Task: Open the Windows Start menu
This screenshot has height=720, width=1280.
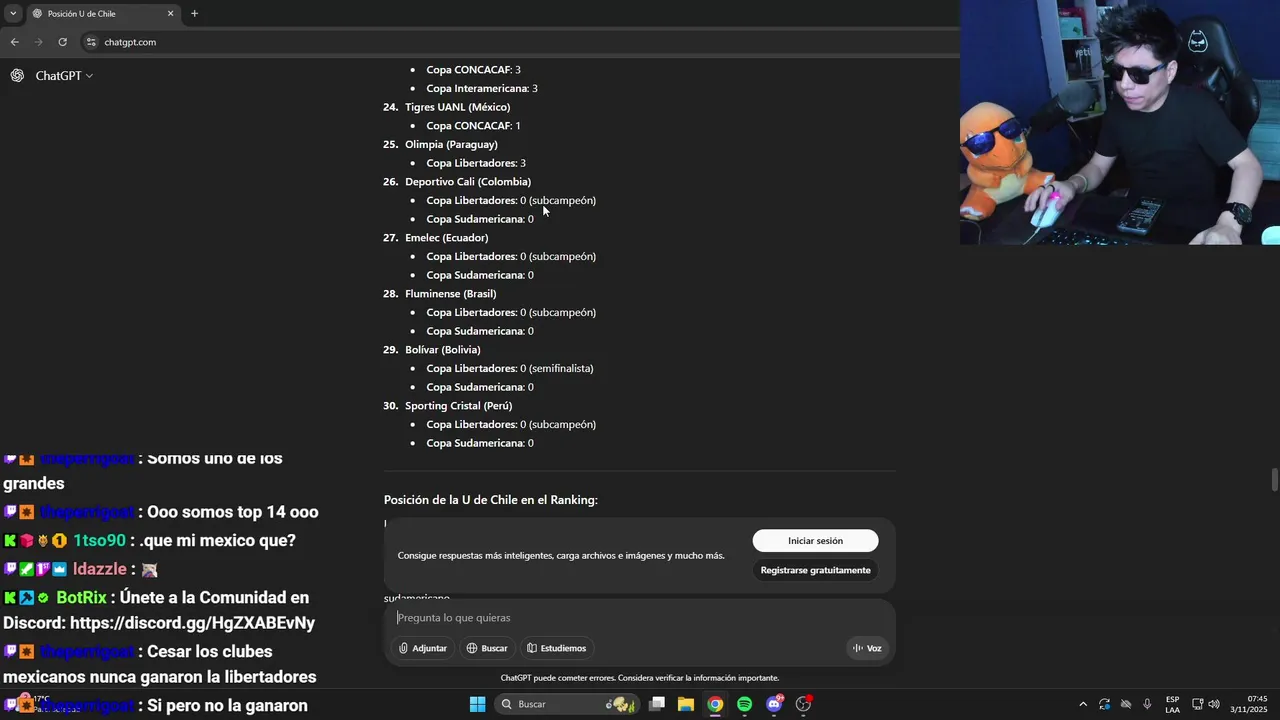Action: point(478,704)
